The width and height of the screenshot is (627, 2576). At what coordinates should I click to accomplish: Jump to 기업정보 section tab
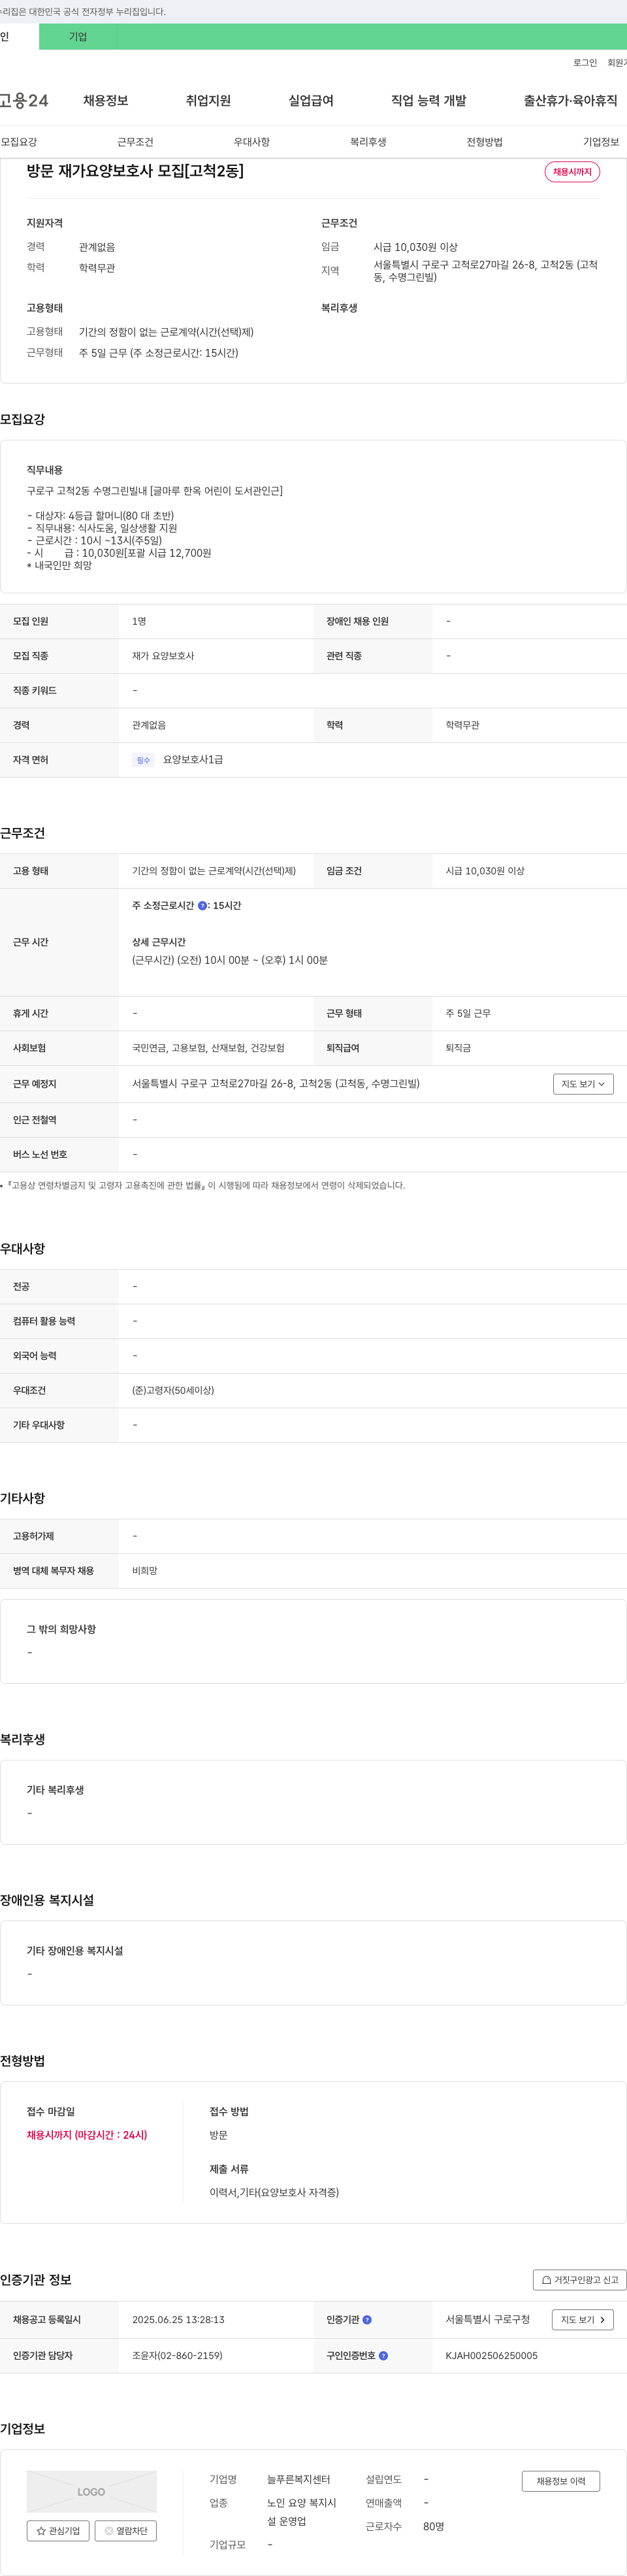[601, 142]
